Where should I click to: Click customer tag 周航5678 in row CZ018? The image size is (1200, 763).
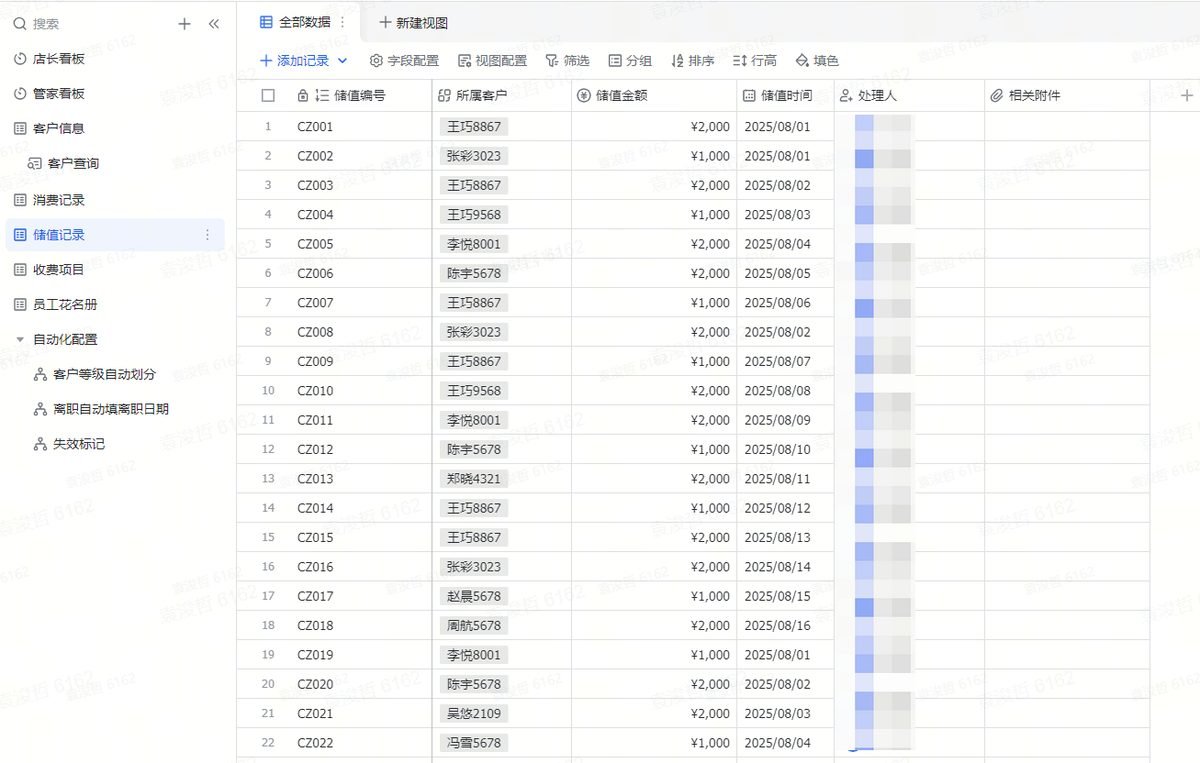pyautogui.click(x=474, y=625)
